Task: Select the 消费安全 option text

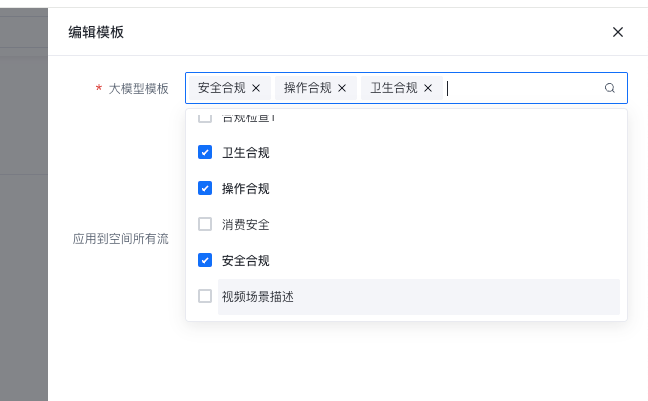Action: [246, 225]
